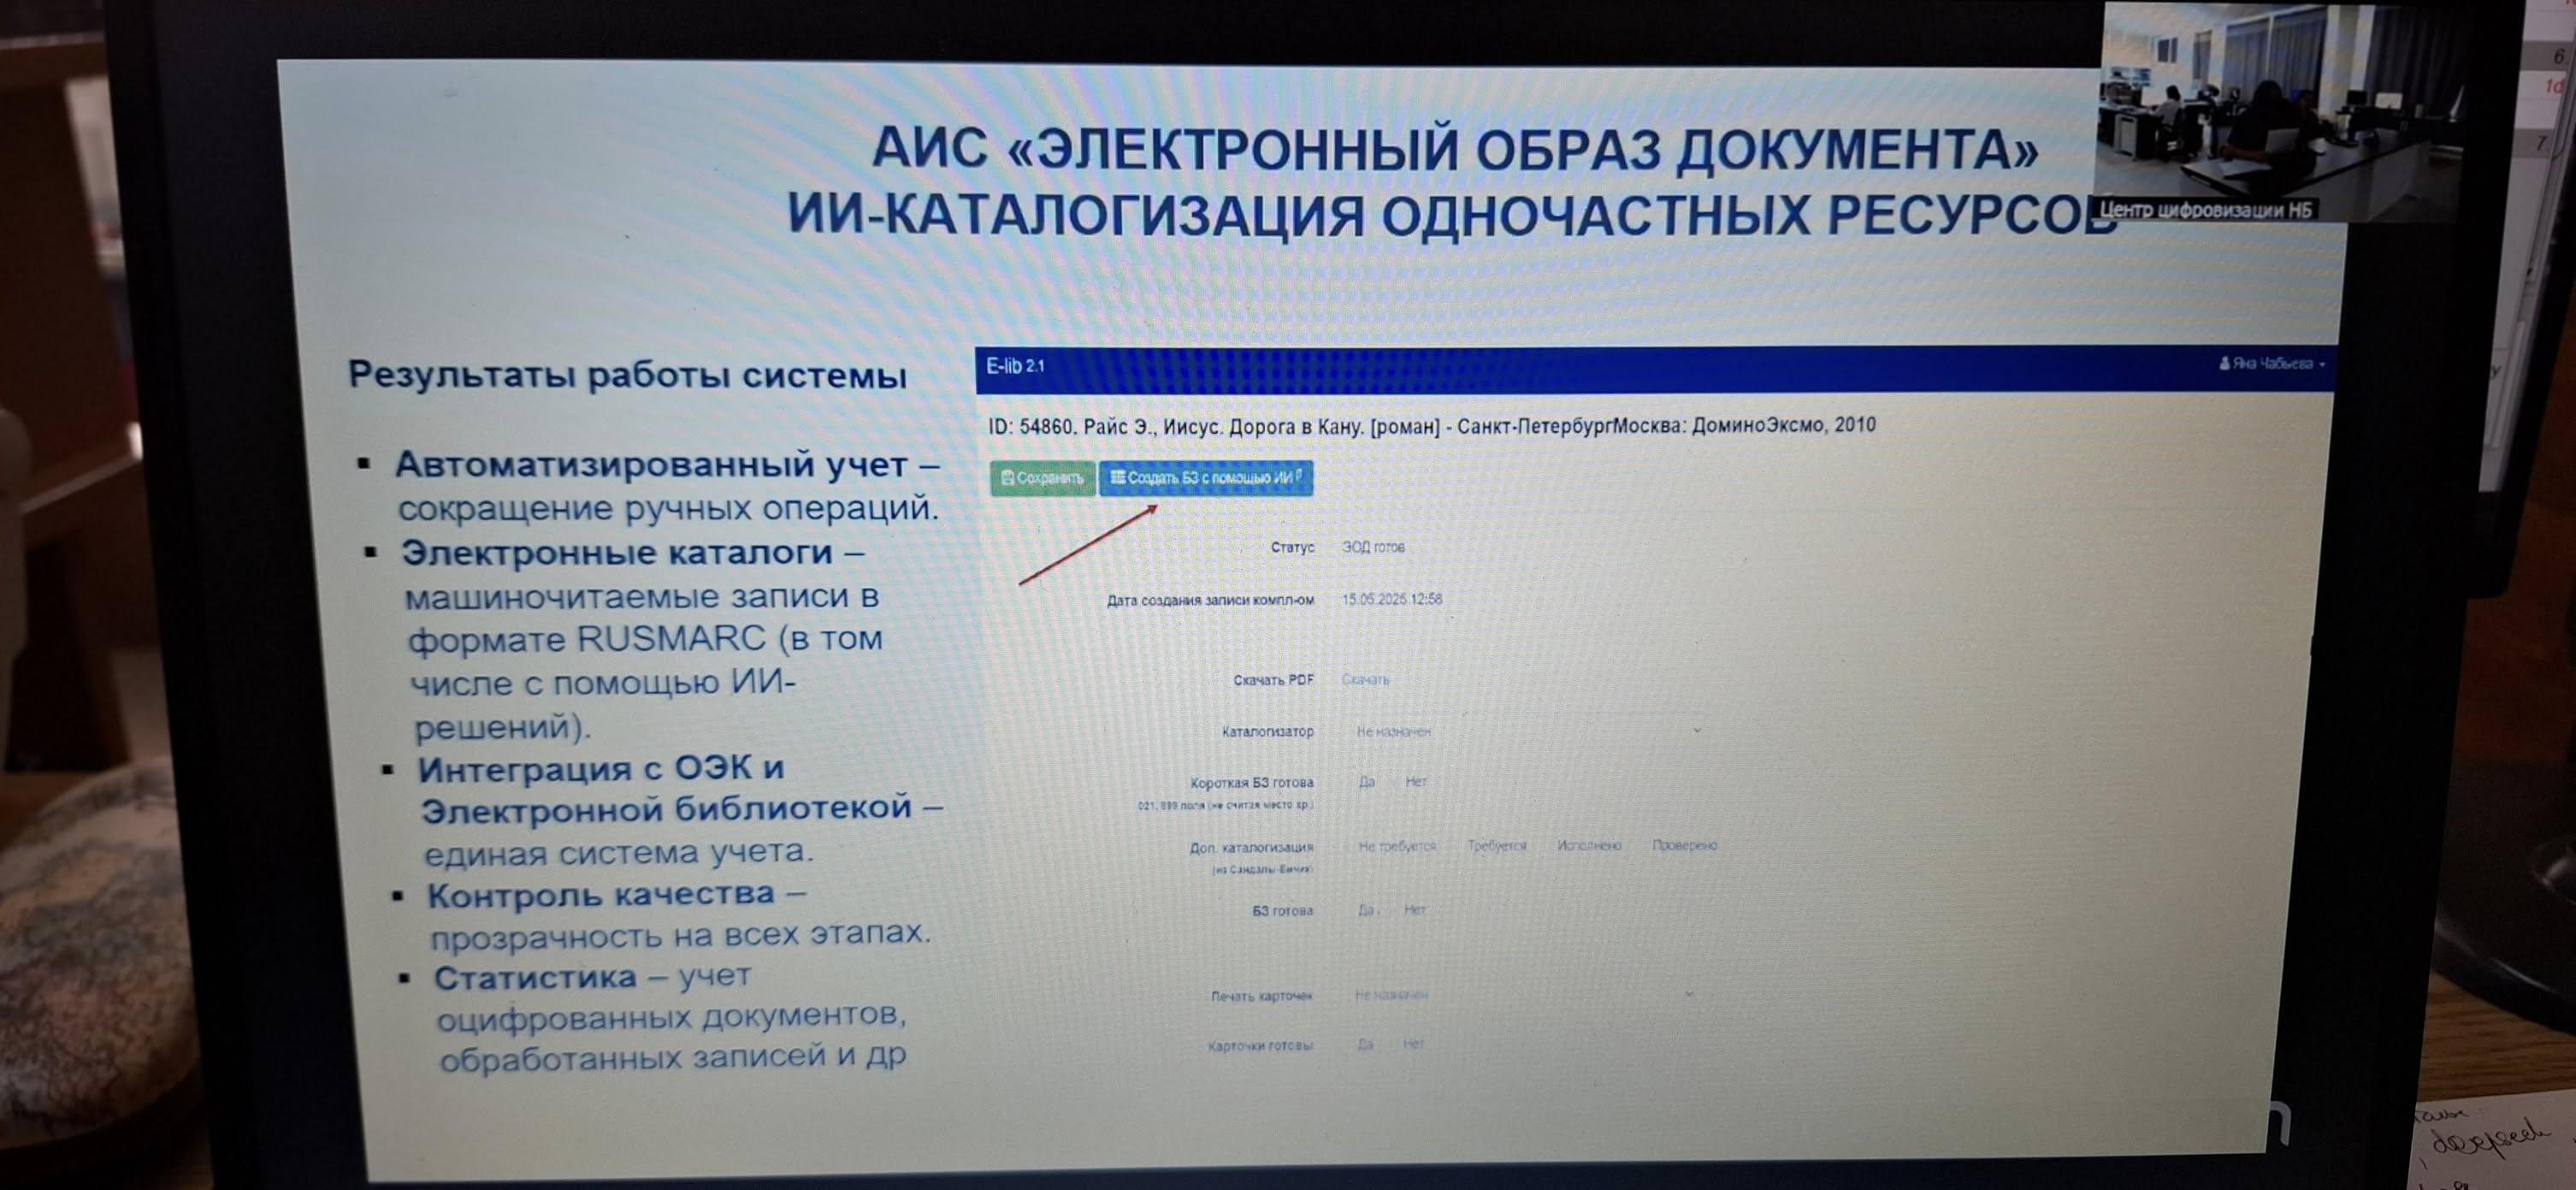The width and height of the screenshot is (2576, 1190).
Task: Select Исполнено for Доп. каталогизация
Action: (x=1588, y=846)
